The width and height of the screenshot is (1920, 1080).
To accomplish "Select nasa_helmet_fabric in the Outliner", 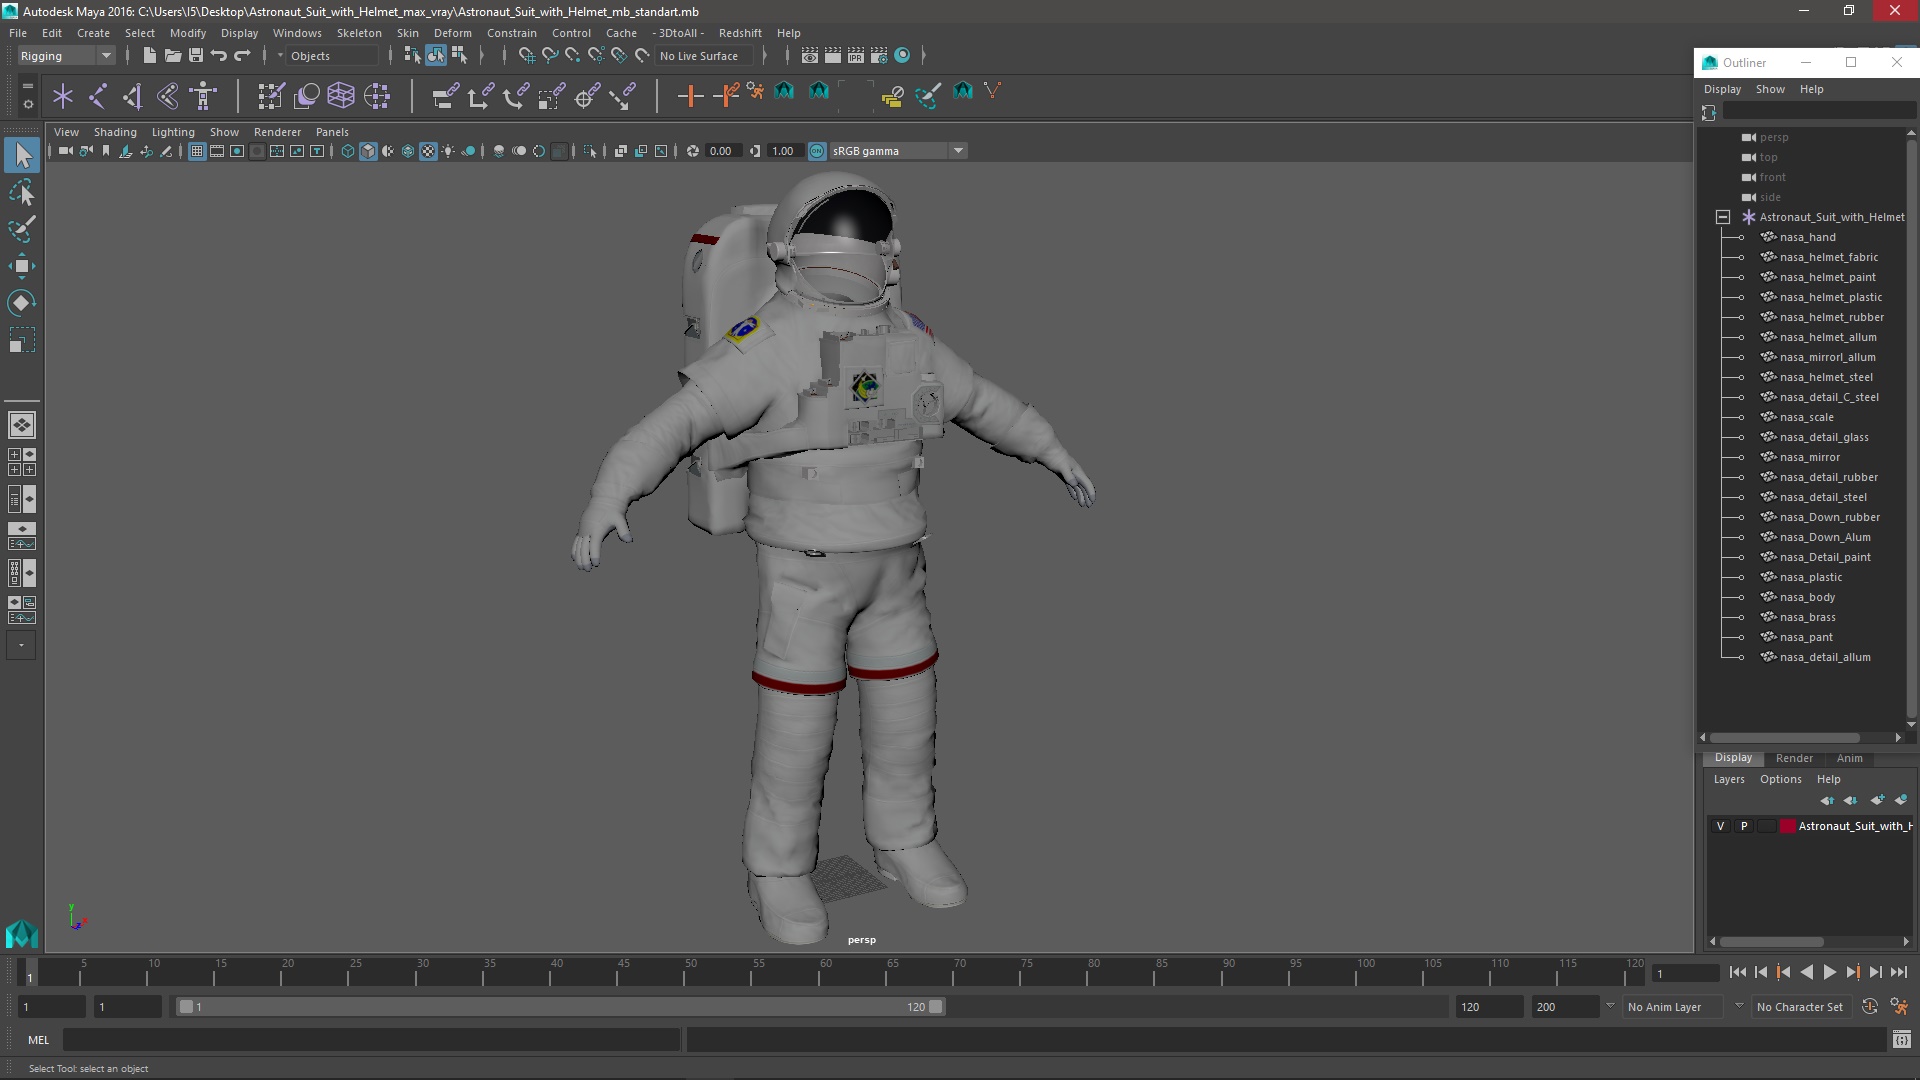I will 1828,257.
